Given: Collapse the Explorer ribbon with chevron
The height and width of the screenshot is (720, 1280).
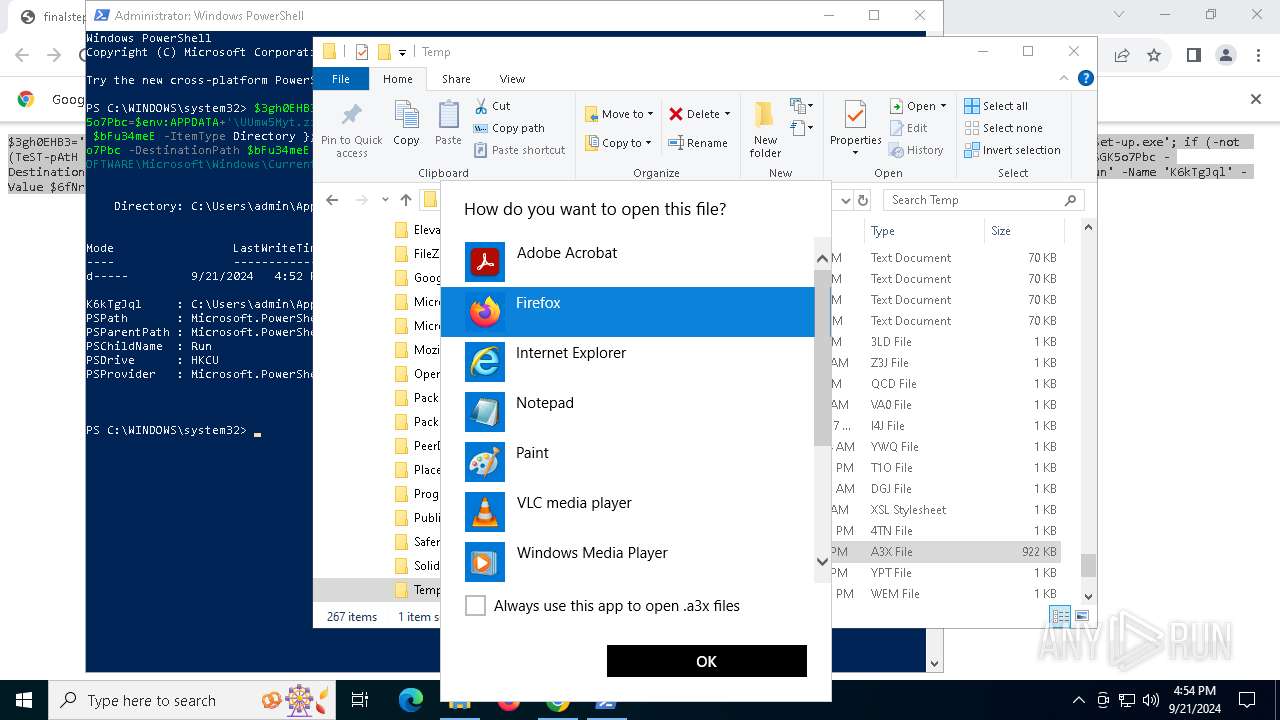Looking at the screenshot, I should pos(1065,78).
